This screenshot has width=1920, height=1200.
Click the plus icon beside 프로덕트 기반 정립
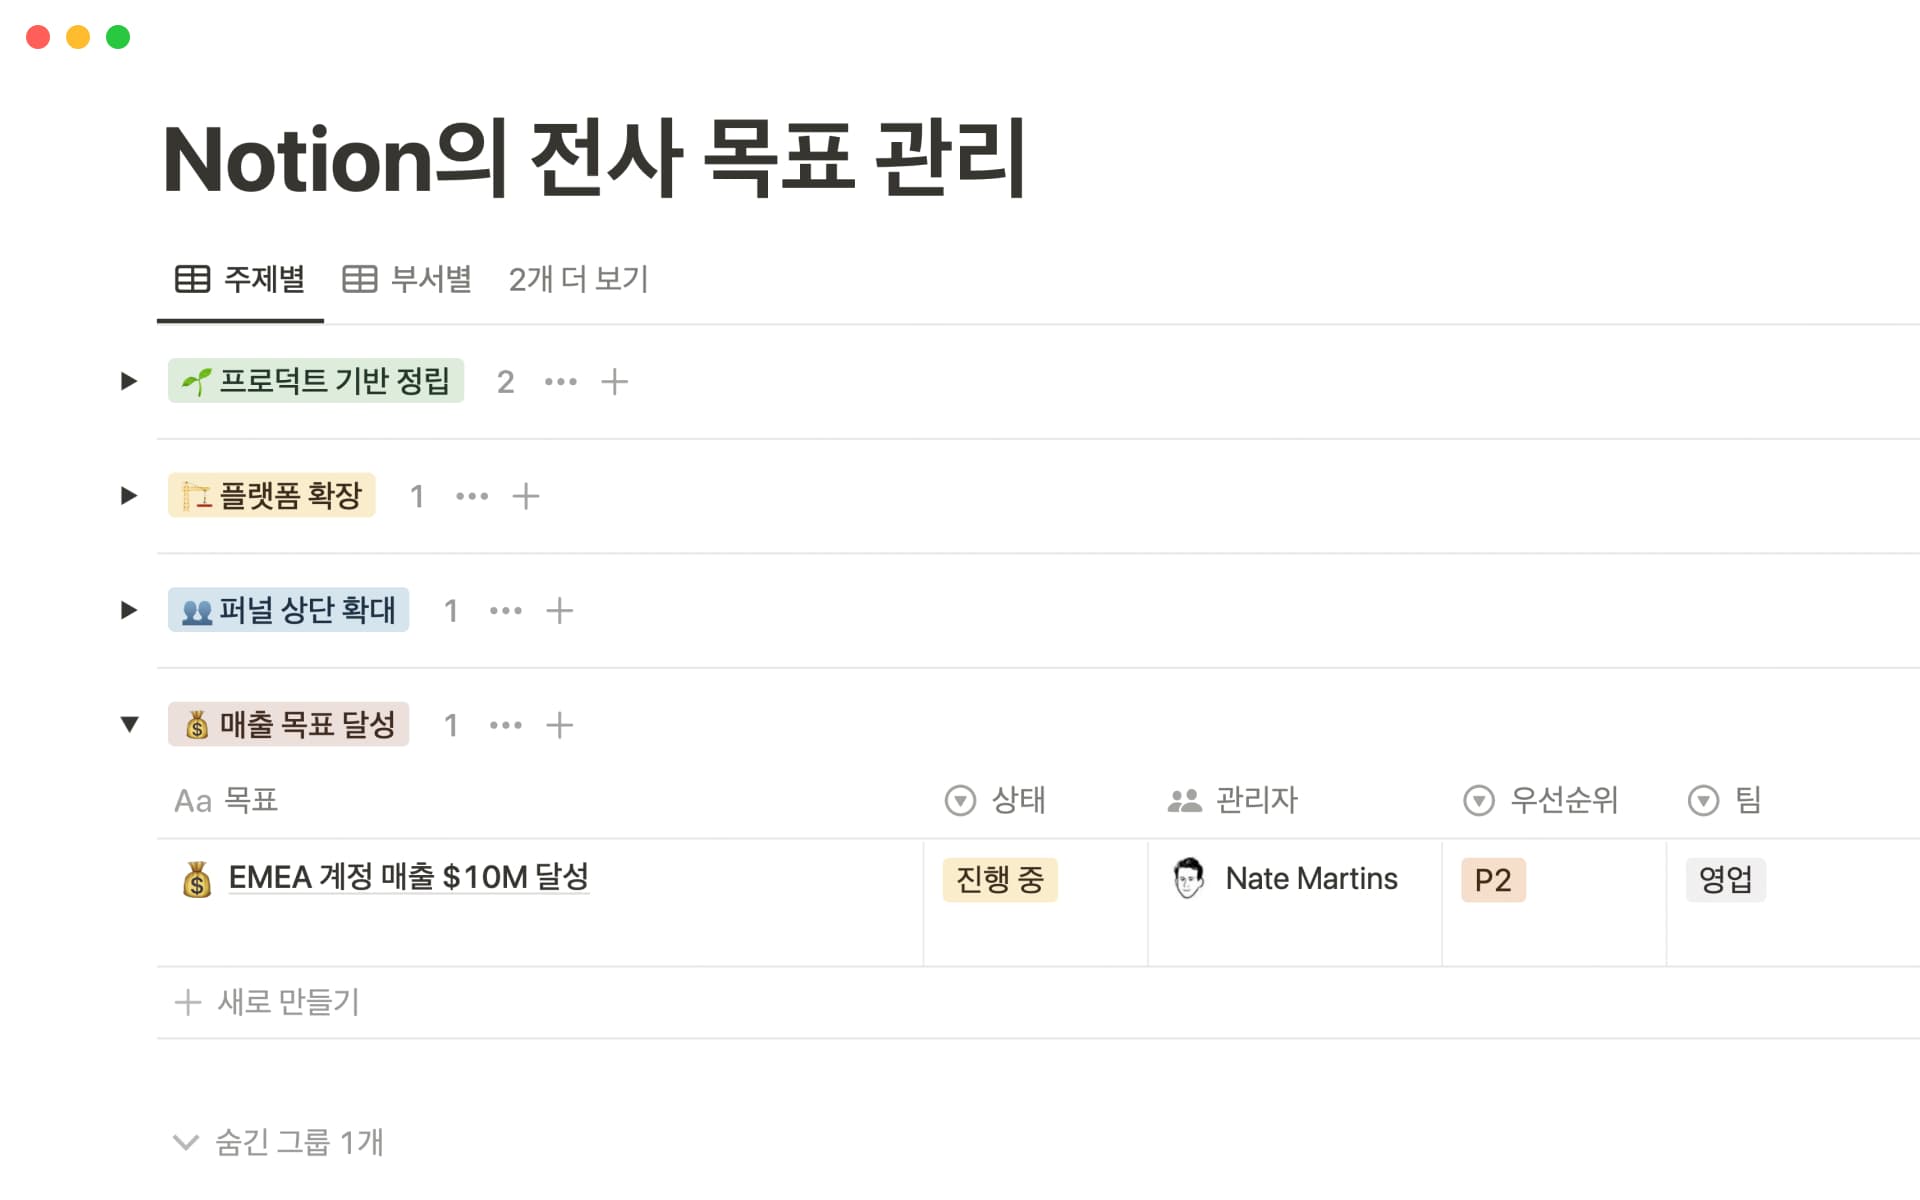[614, 381]
